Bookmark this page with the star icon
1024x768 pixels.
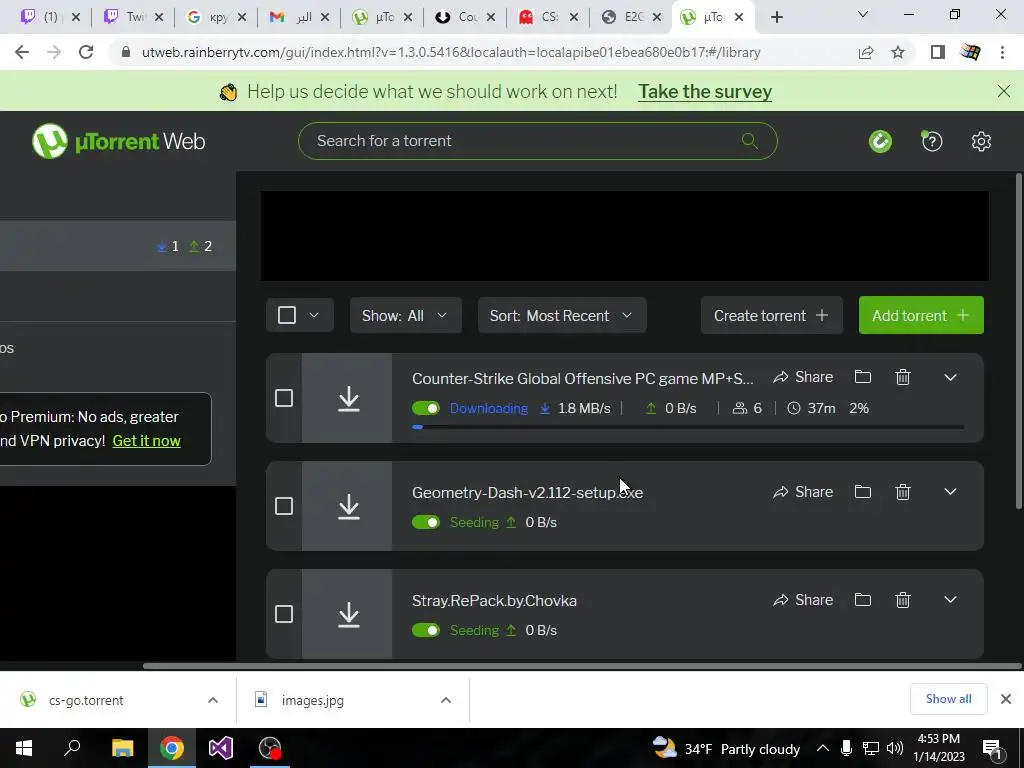(x=898, y=52)
